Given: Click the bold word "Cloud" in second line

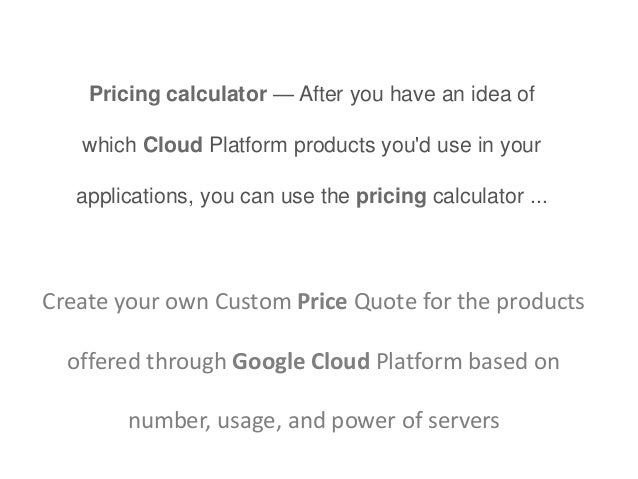Looking at the screenshot, I should (173, 145).
